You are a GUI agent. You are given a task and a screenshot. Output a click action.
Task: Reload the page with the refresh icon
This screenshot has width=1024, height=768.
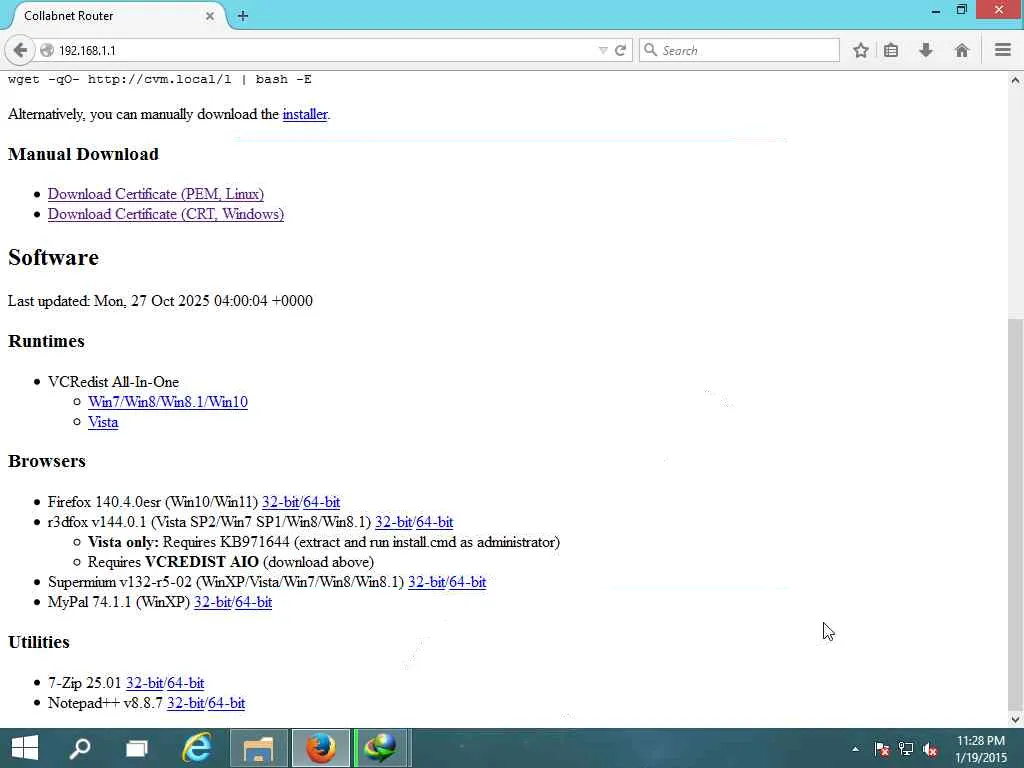tap(620, 50)
